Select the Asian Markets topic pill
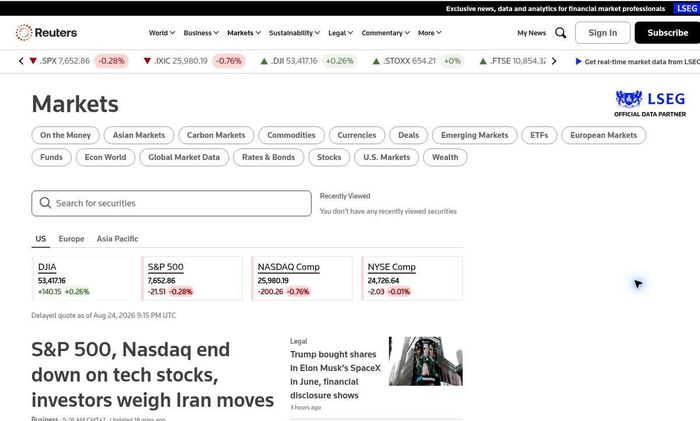The image size is (700, 421). (138, 135)
